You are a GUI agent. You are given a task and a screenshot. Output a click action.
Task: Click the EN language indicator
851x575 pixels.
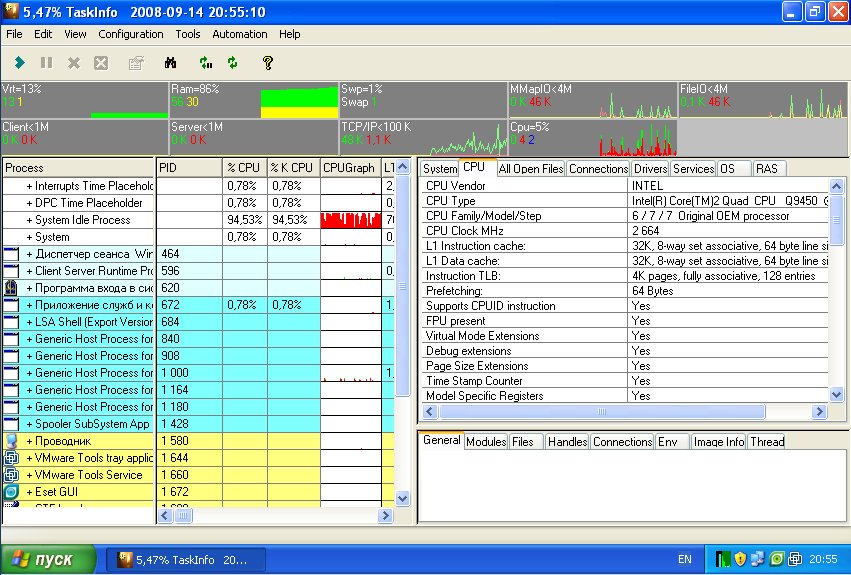(685, 559)
